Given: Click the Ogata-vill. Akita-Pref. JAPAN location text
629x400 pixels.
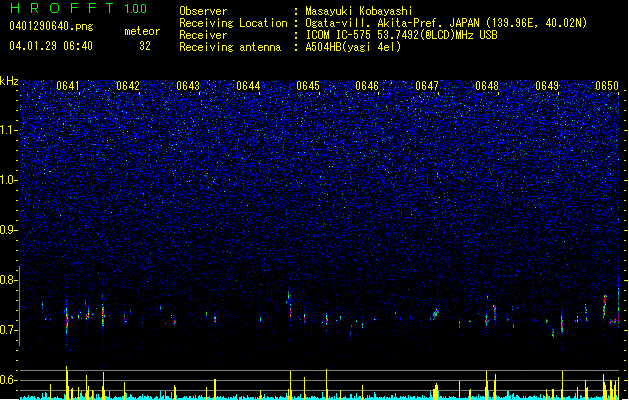Looking at the screenshot, I should click(446, 23).
